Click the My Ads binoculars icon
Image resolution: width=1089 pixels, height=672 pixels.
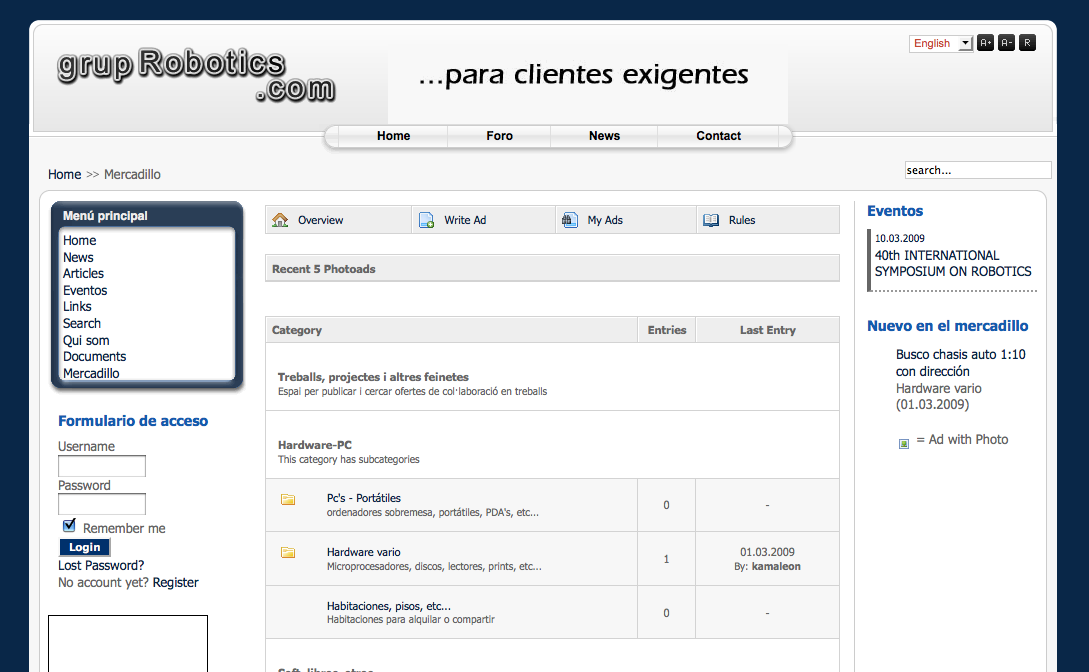pyautogui.click(x=570, y=220)
